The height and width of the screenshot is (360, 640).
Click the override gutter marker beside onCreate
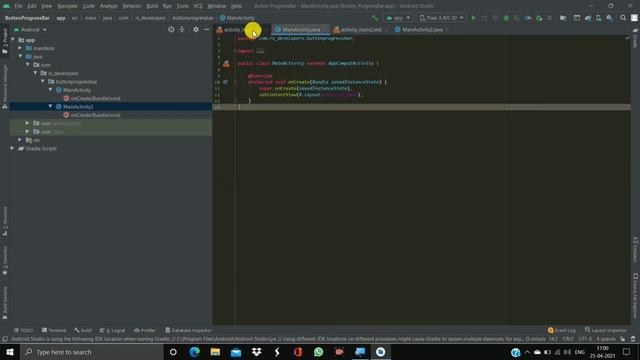click(x=225, y=82)
